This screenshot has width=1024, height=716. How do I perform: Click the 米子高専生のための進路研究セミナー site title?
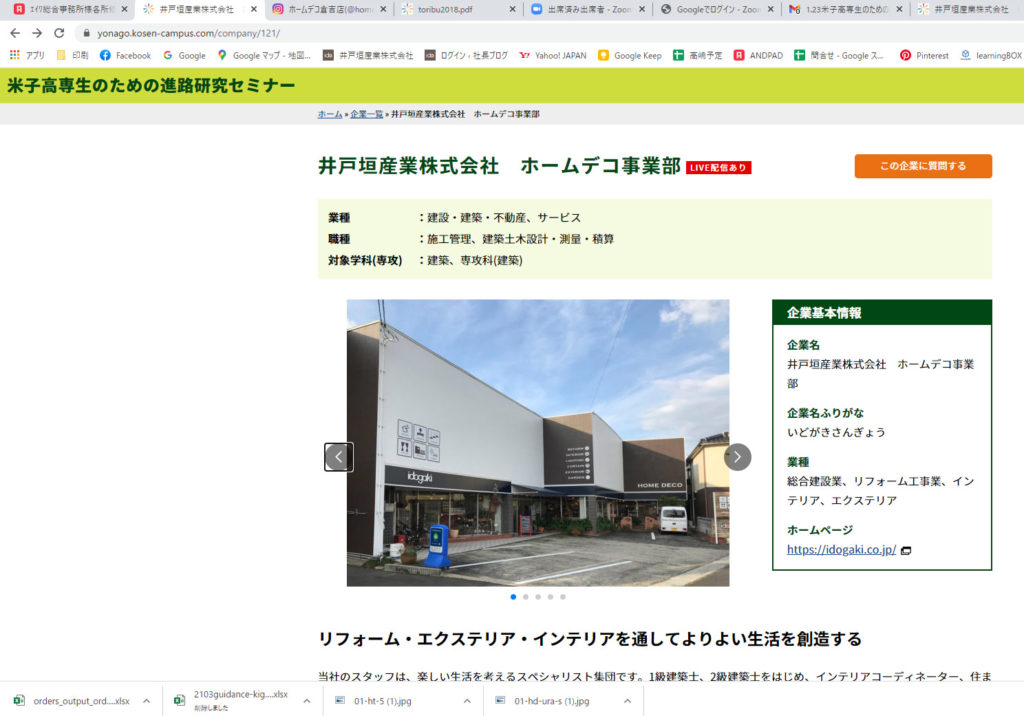152,86
